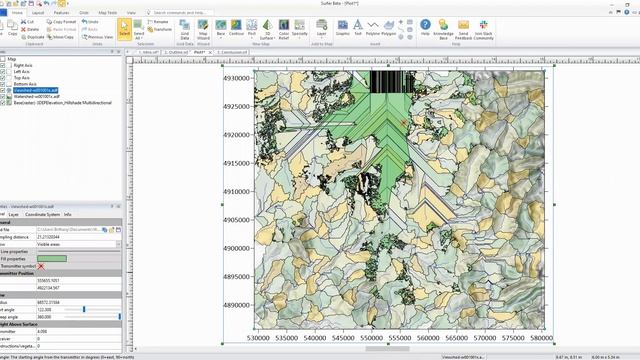Click the Copy icon in Clipboard group
The width and height of the screenshot is (640, 360).
(13, 28)
